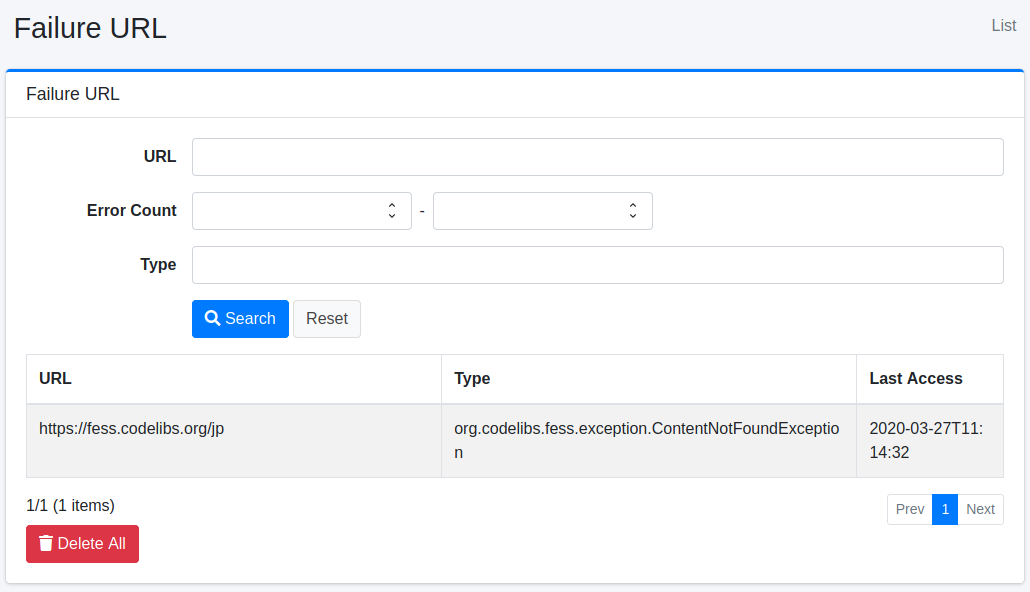Screen dimensions: 1030x592
Task: Click the trash icon on Delete All
Action: (46, 543)
